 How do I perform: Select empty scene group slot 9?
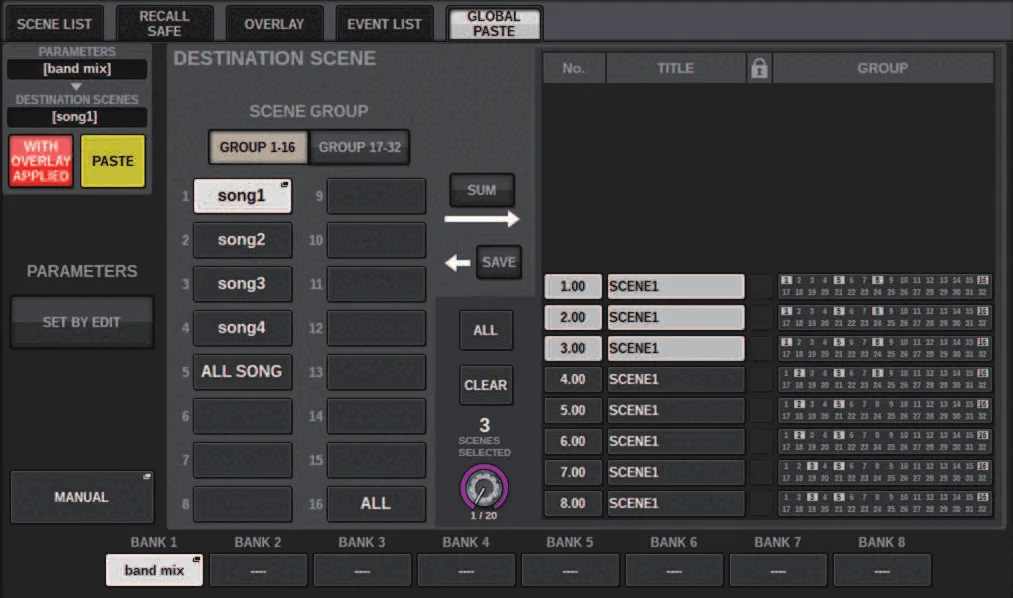click(376, 196)
